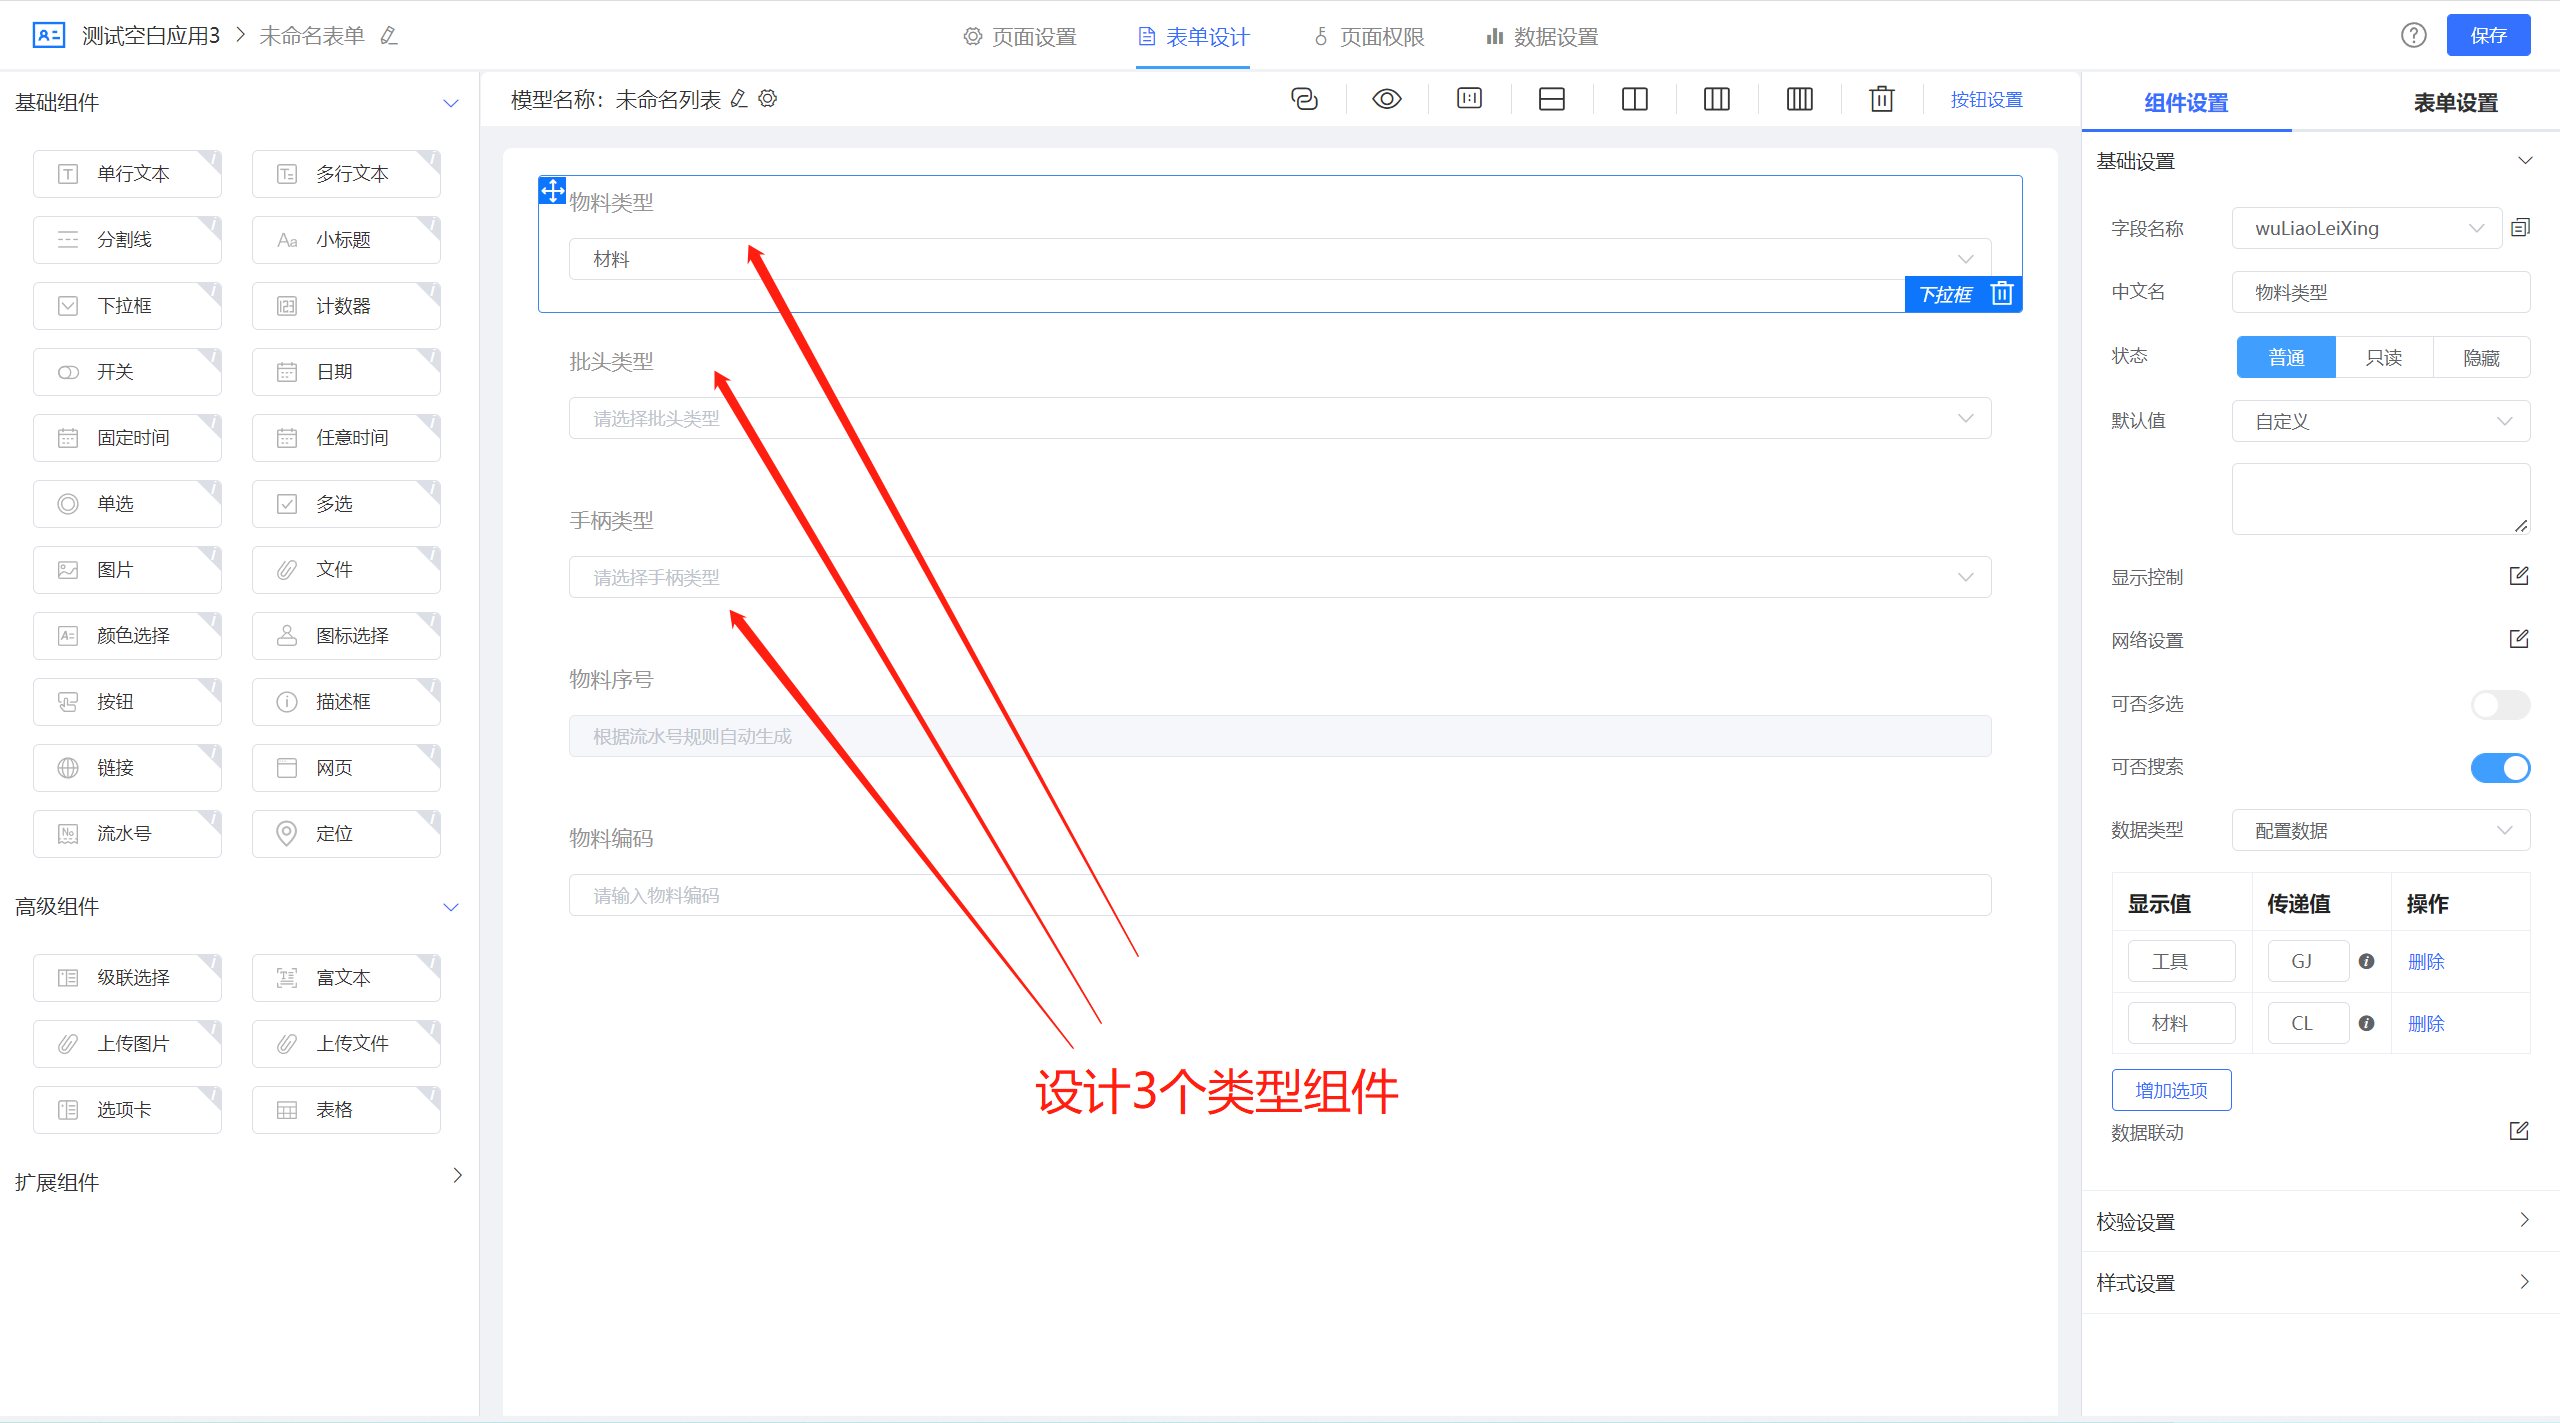This screenshot has width=2560, height=1423.
Task: Click the 增加选项 button
Action: [x=2171, y=1090]
